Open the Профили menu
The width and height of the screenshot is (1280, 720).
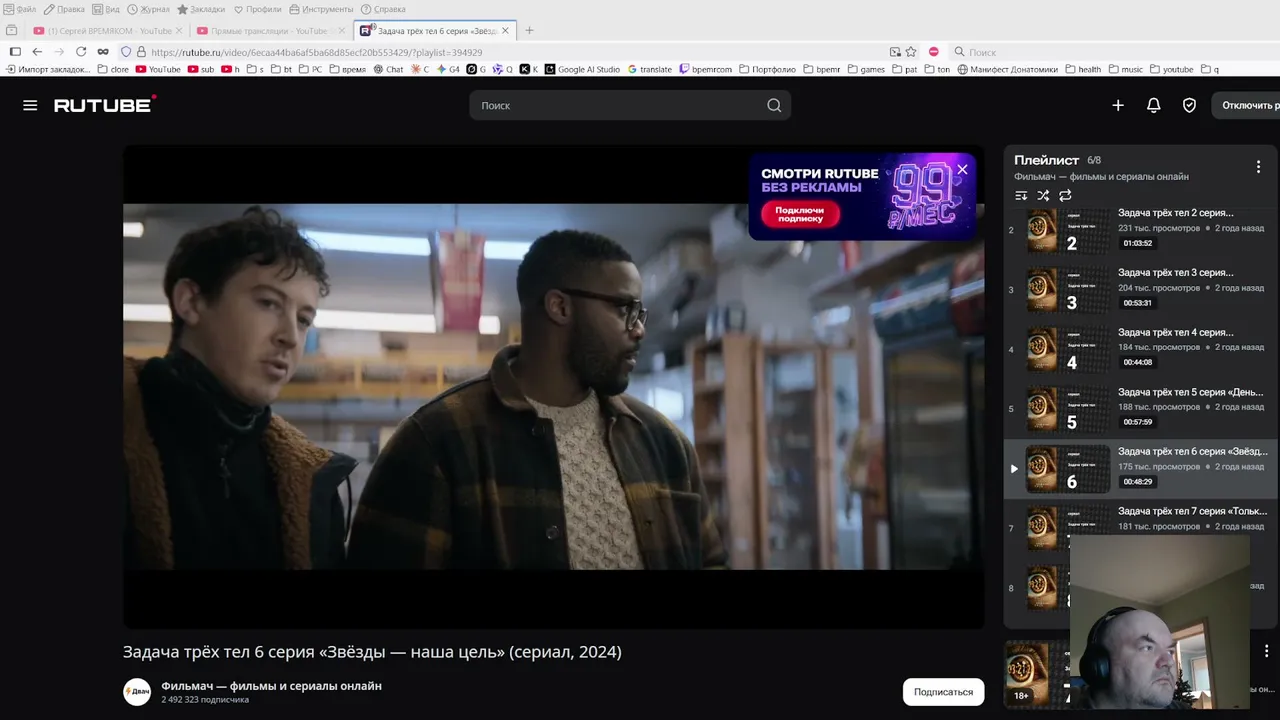258,9
